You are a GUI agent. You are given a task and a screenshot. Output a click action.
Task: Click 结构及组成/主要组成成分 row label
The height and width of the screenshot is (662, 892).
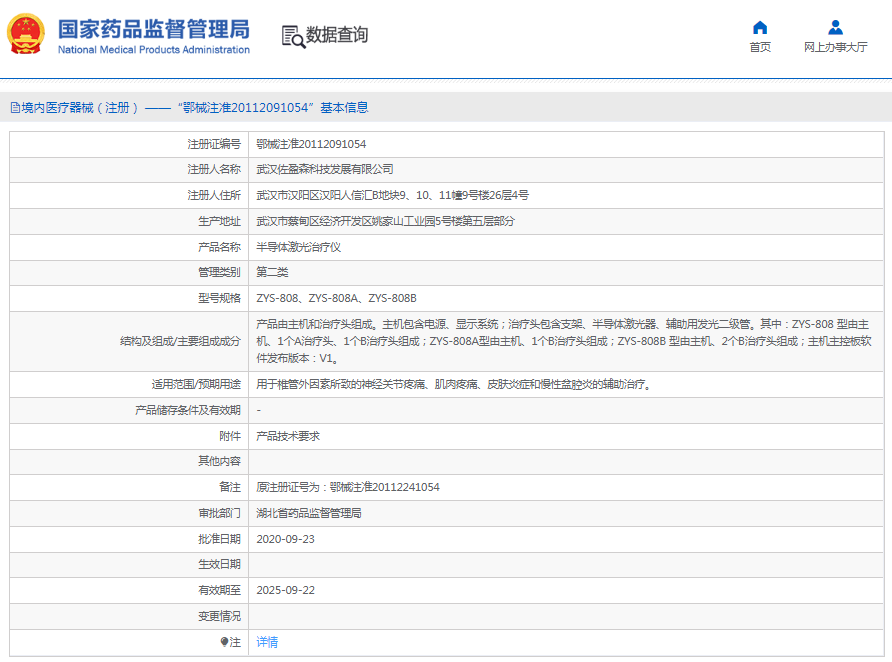point(180,341)
